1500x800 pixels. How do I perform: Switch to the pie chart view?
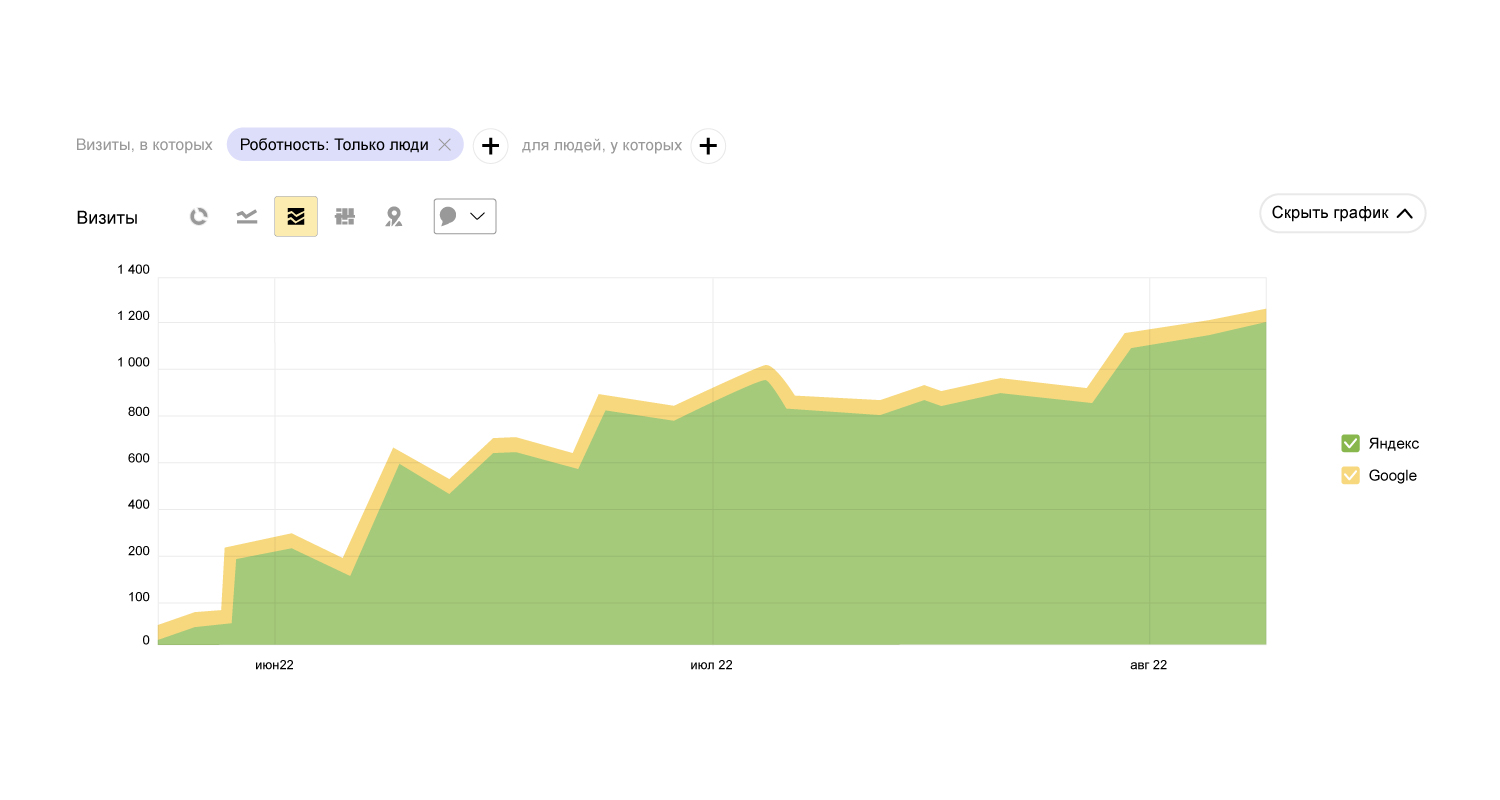tap(199, 217)
